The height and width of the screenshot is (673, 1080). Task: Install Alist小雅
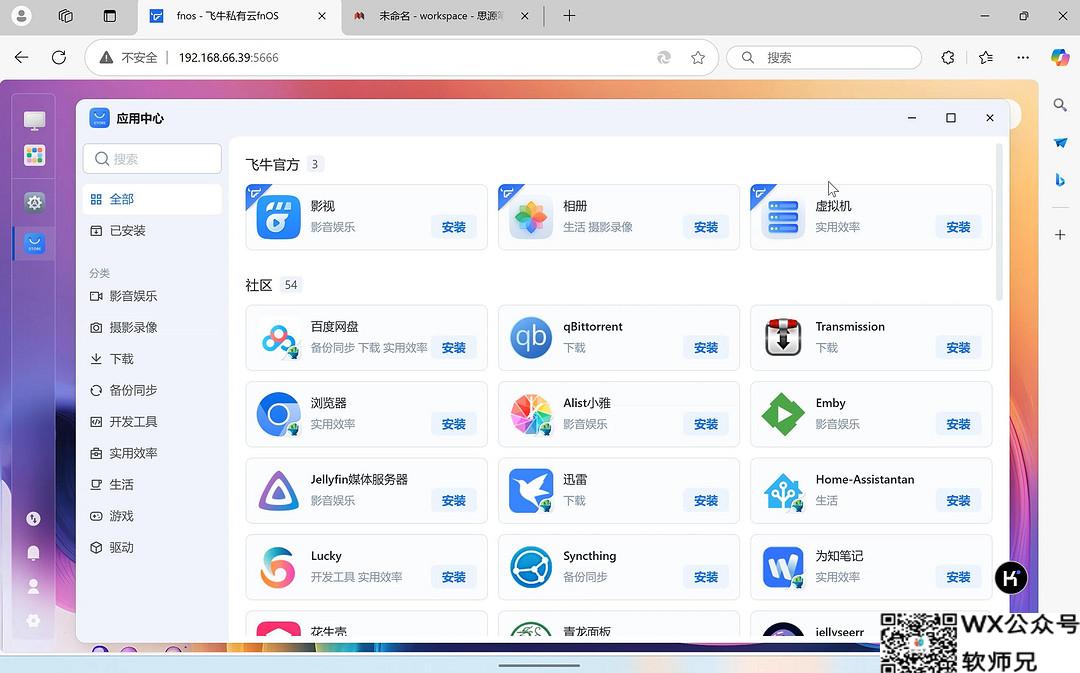(x=706, y=424)
